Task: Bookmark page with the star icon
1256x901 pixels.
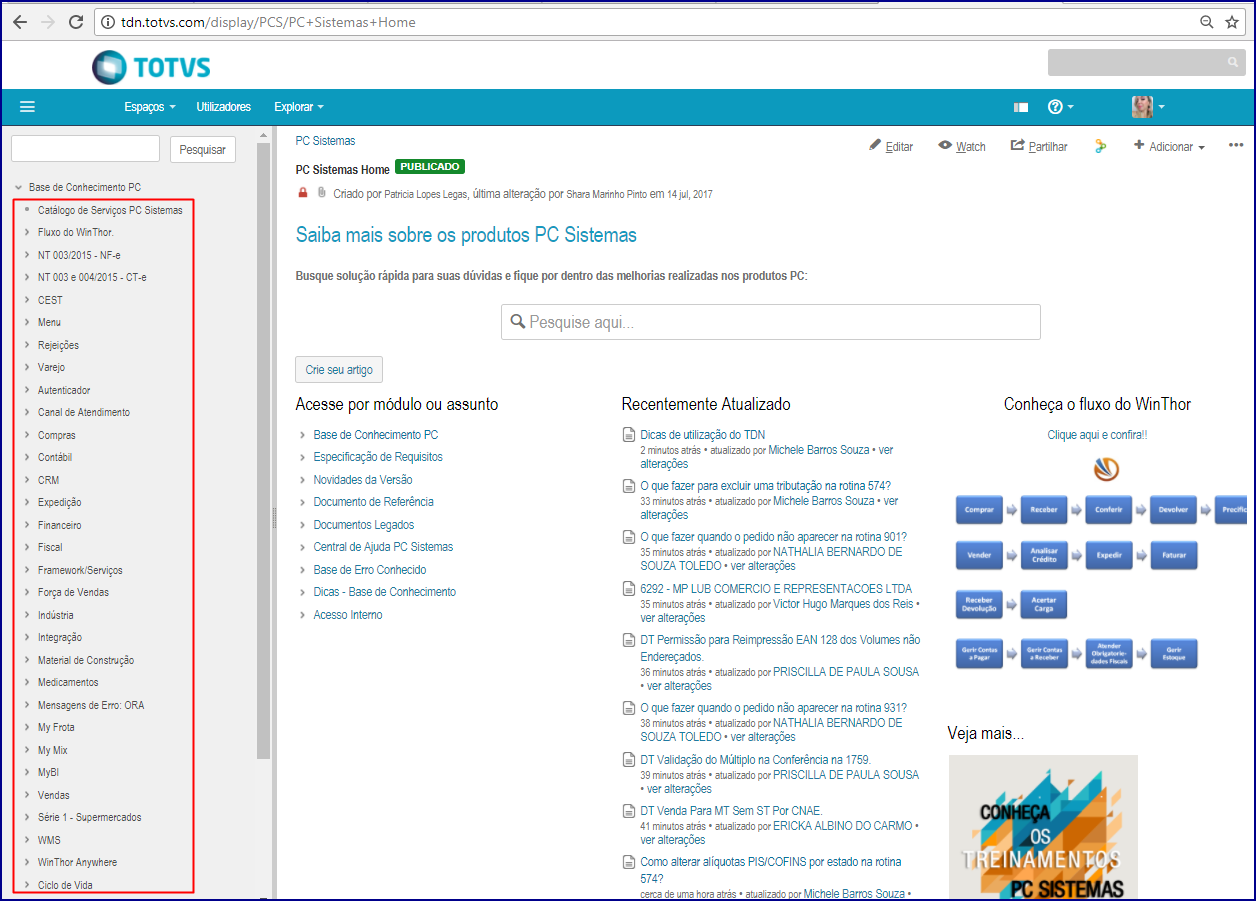Action: click(1232, 22)
